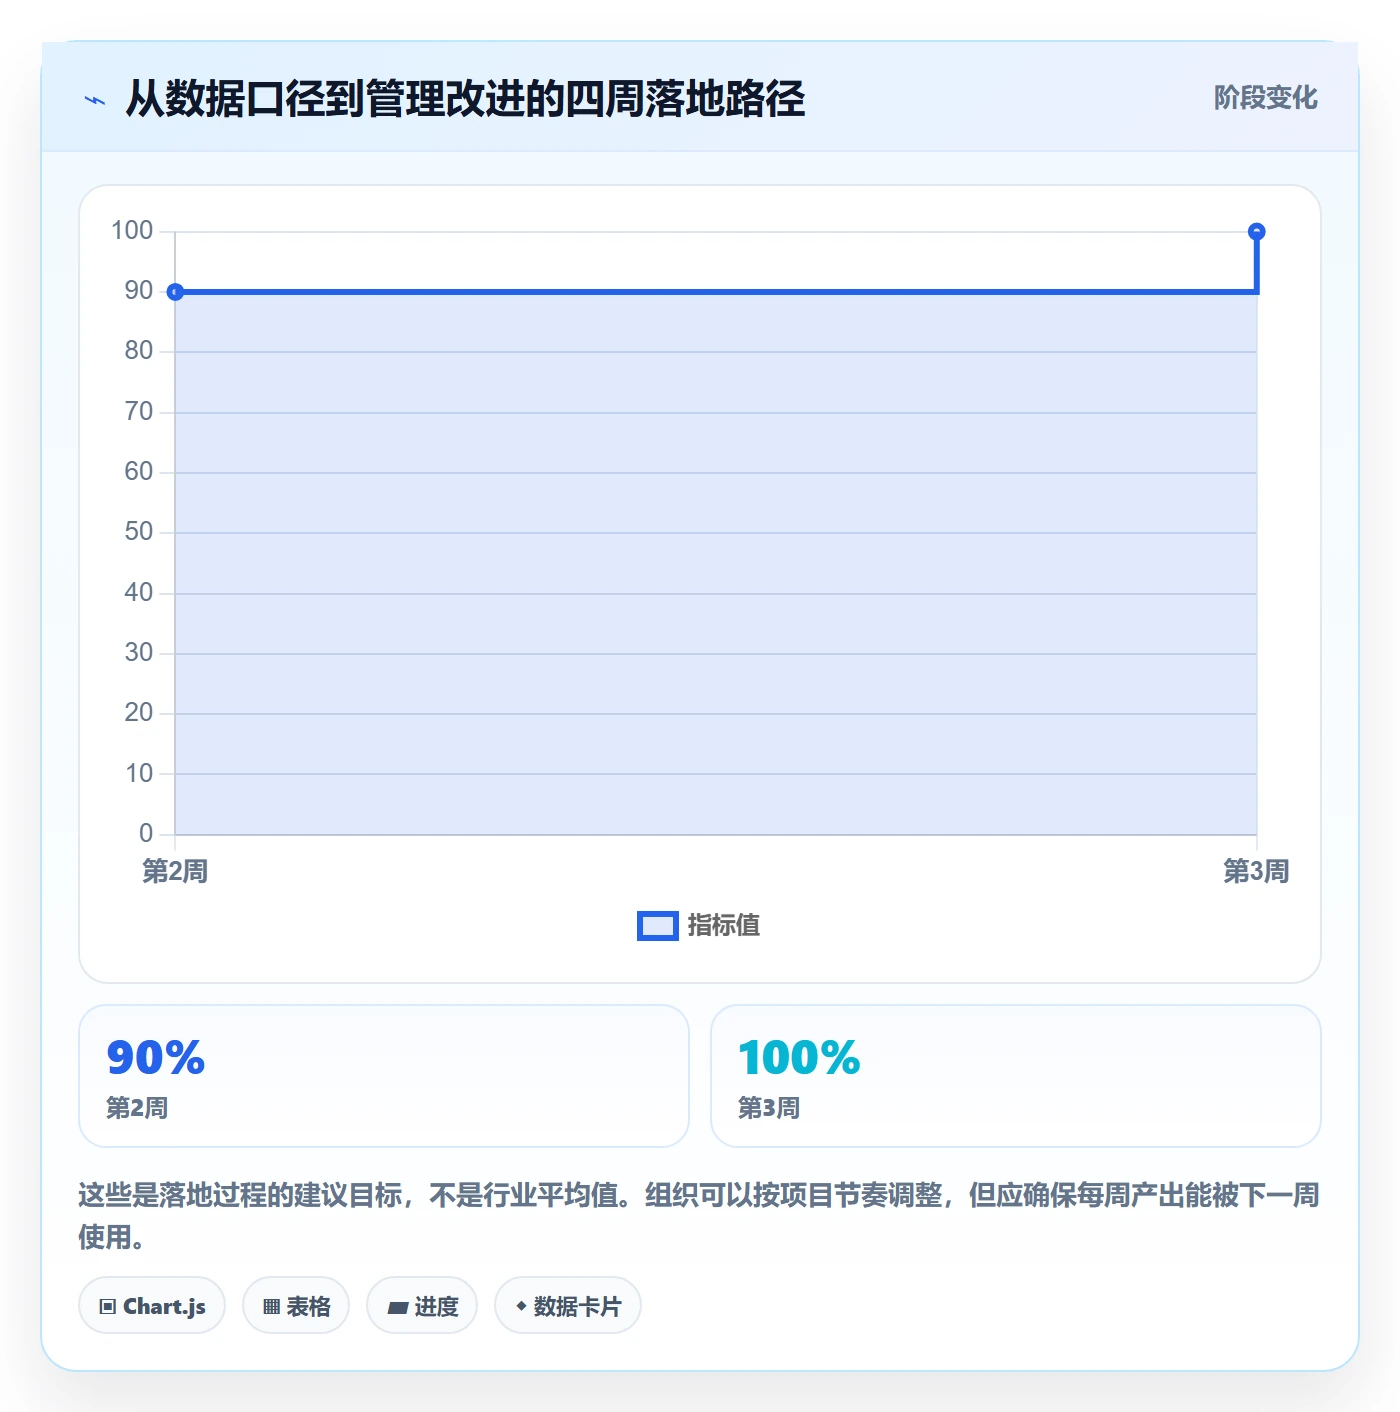Viewport: 1400px width, 1412px height.
Task: Click the title 从数据口径到管理改进的四周落地路径
Action: [465, 99]
